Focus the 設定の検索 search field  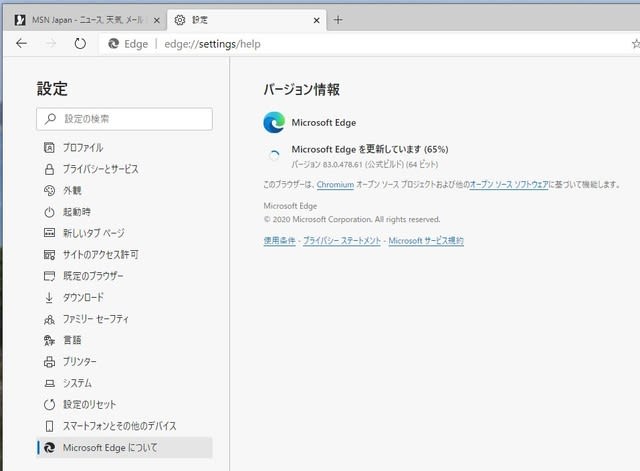point(124,119)
